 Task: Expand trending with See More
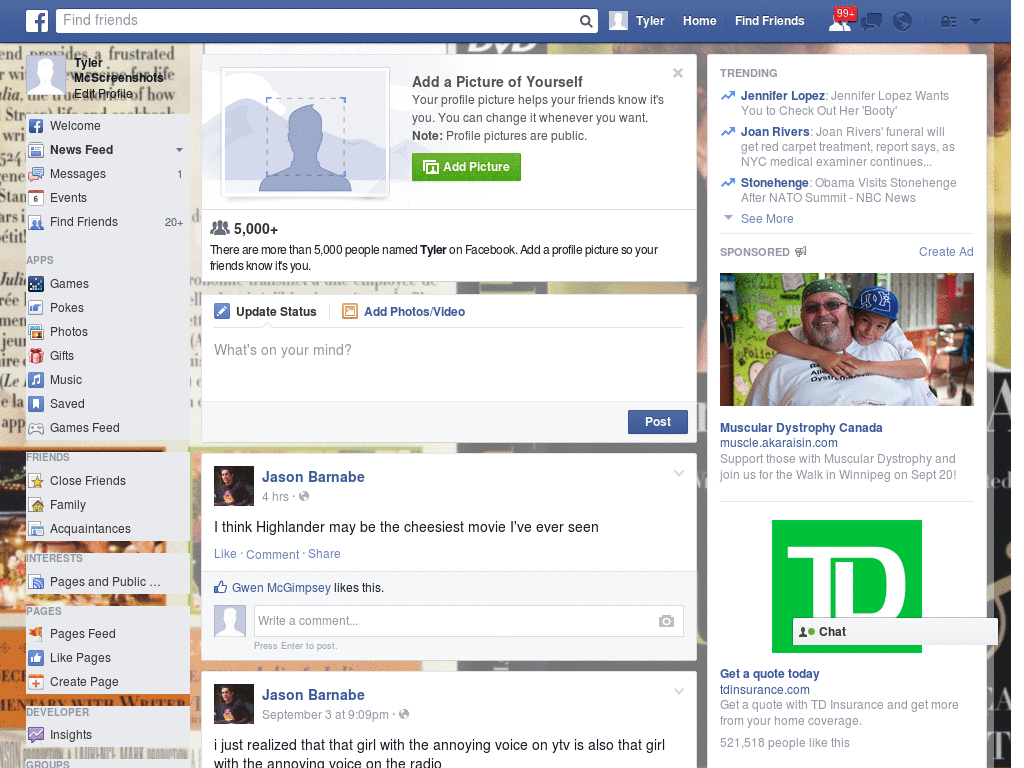click(x=767, y=219)
